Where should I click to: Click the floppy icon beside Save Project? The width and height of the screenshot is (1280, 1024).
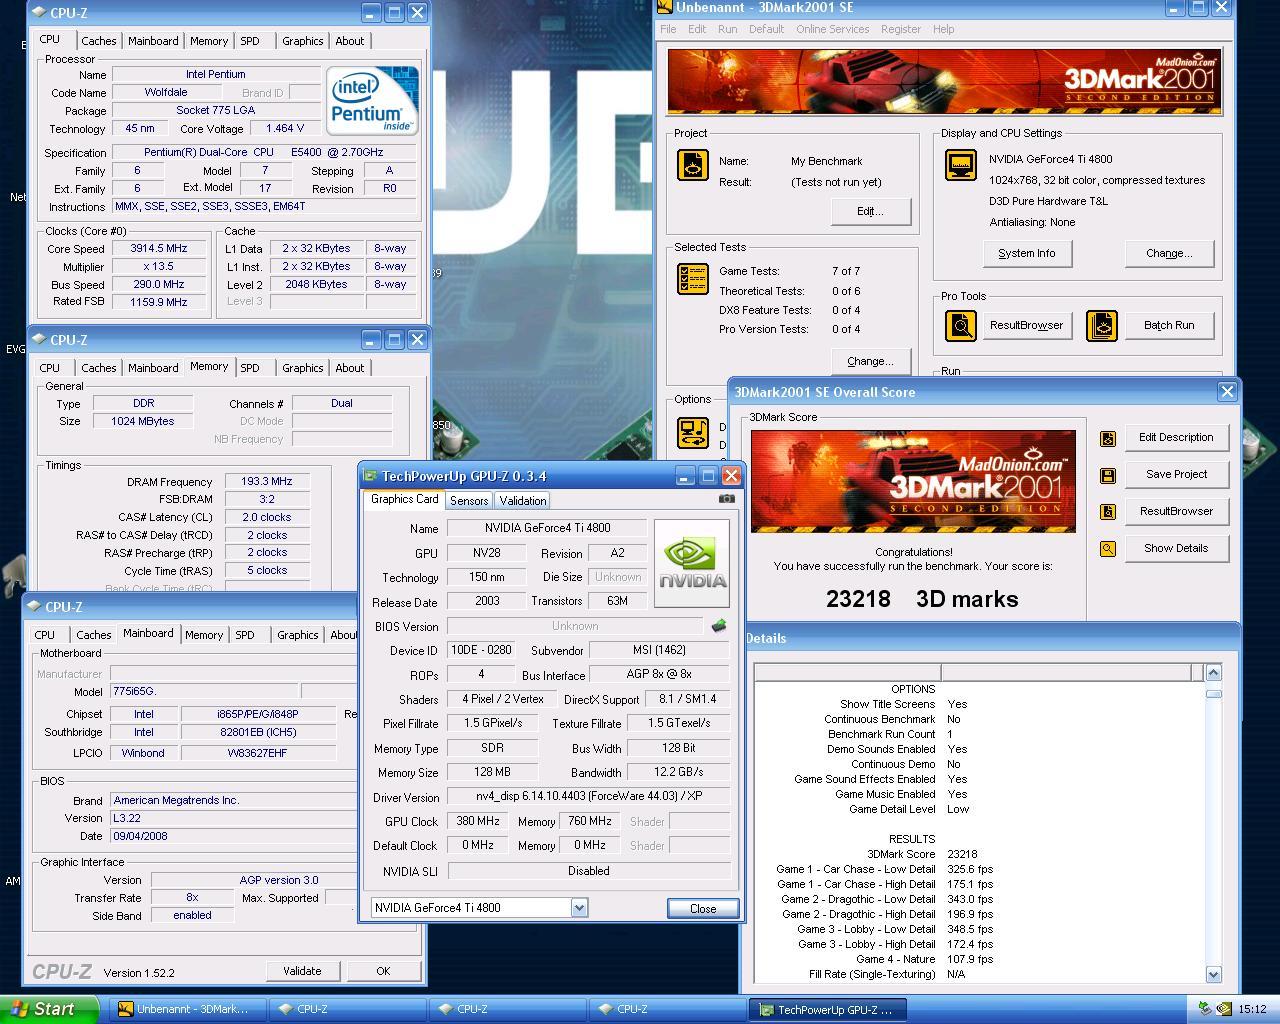(x=1108, y=475)
